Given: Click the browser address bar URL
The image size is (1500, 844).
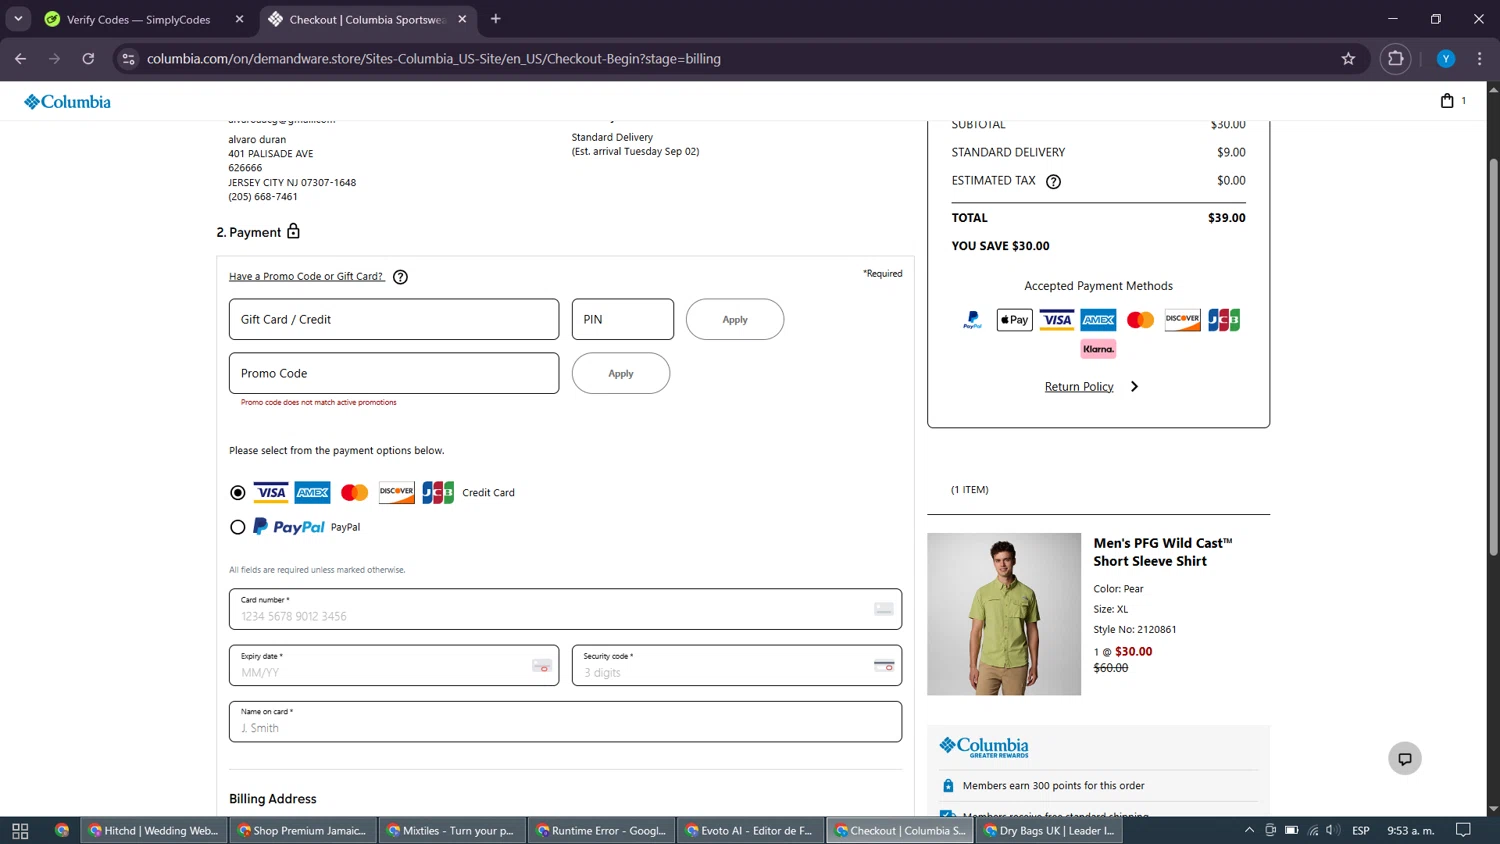Looking at the screenshot, I should [434, 59].
